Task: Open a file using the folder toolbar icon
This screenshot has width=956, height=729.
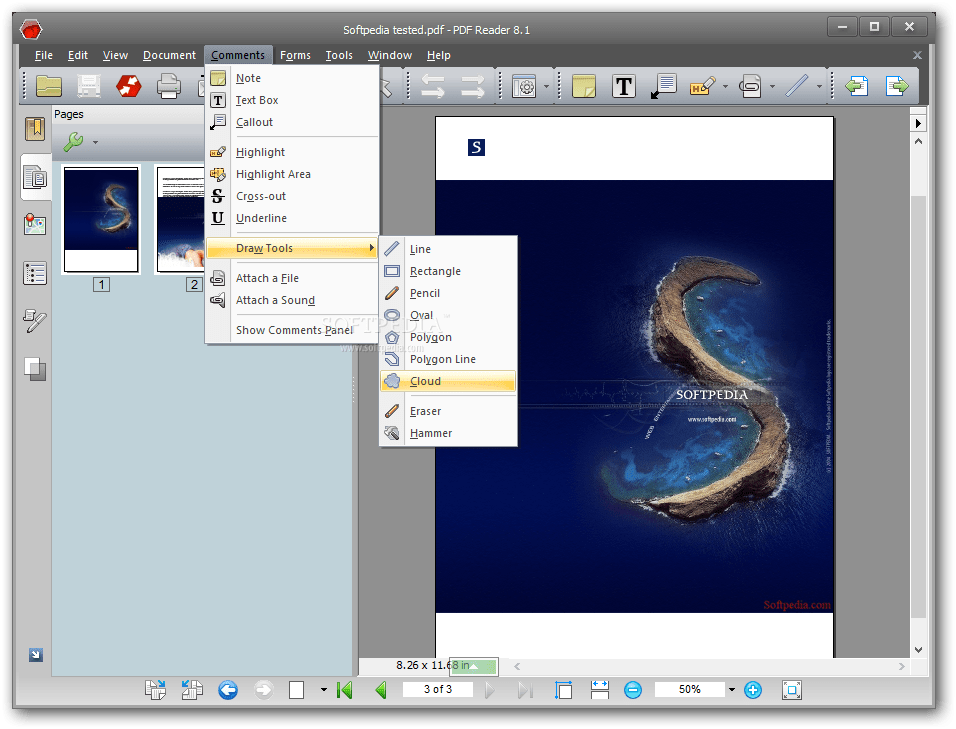Action: pos(49,86)
